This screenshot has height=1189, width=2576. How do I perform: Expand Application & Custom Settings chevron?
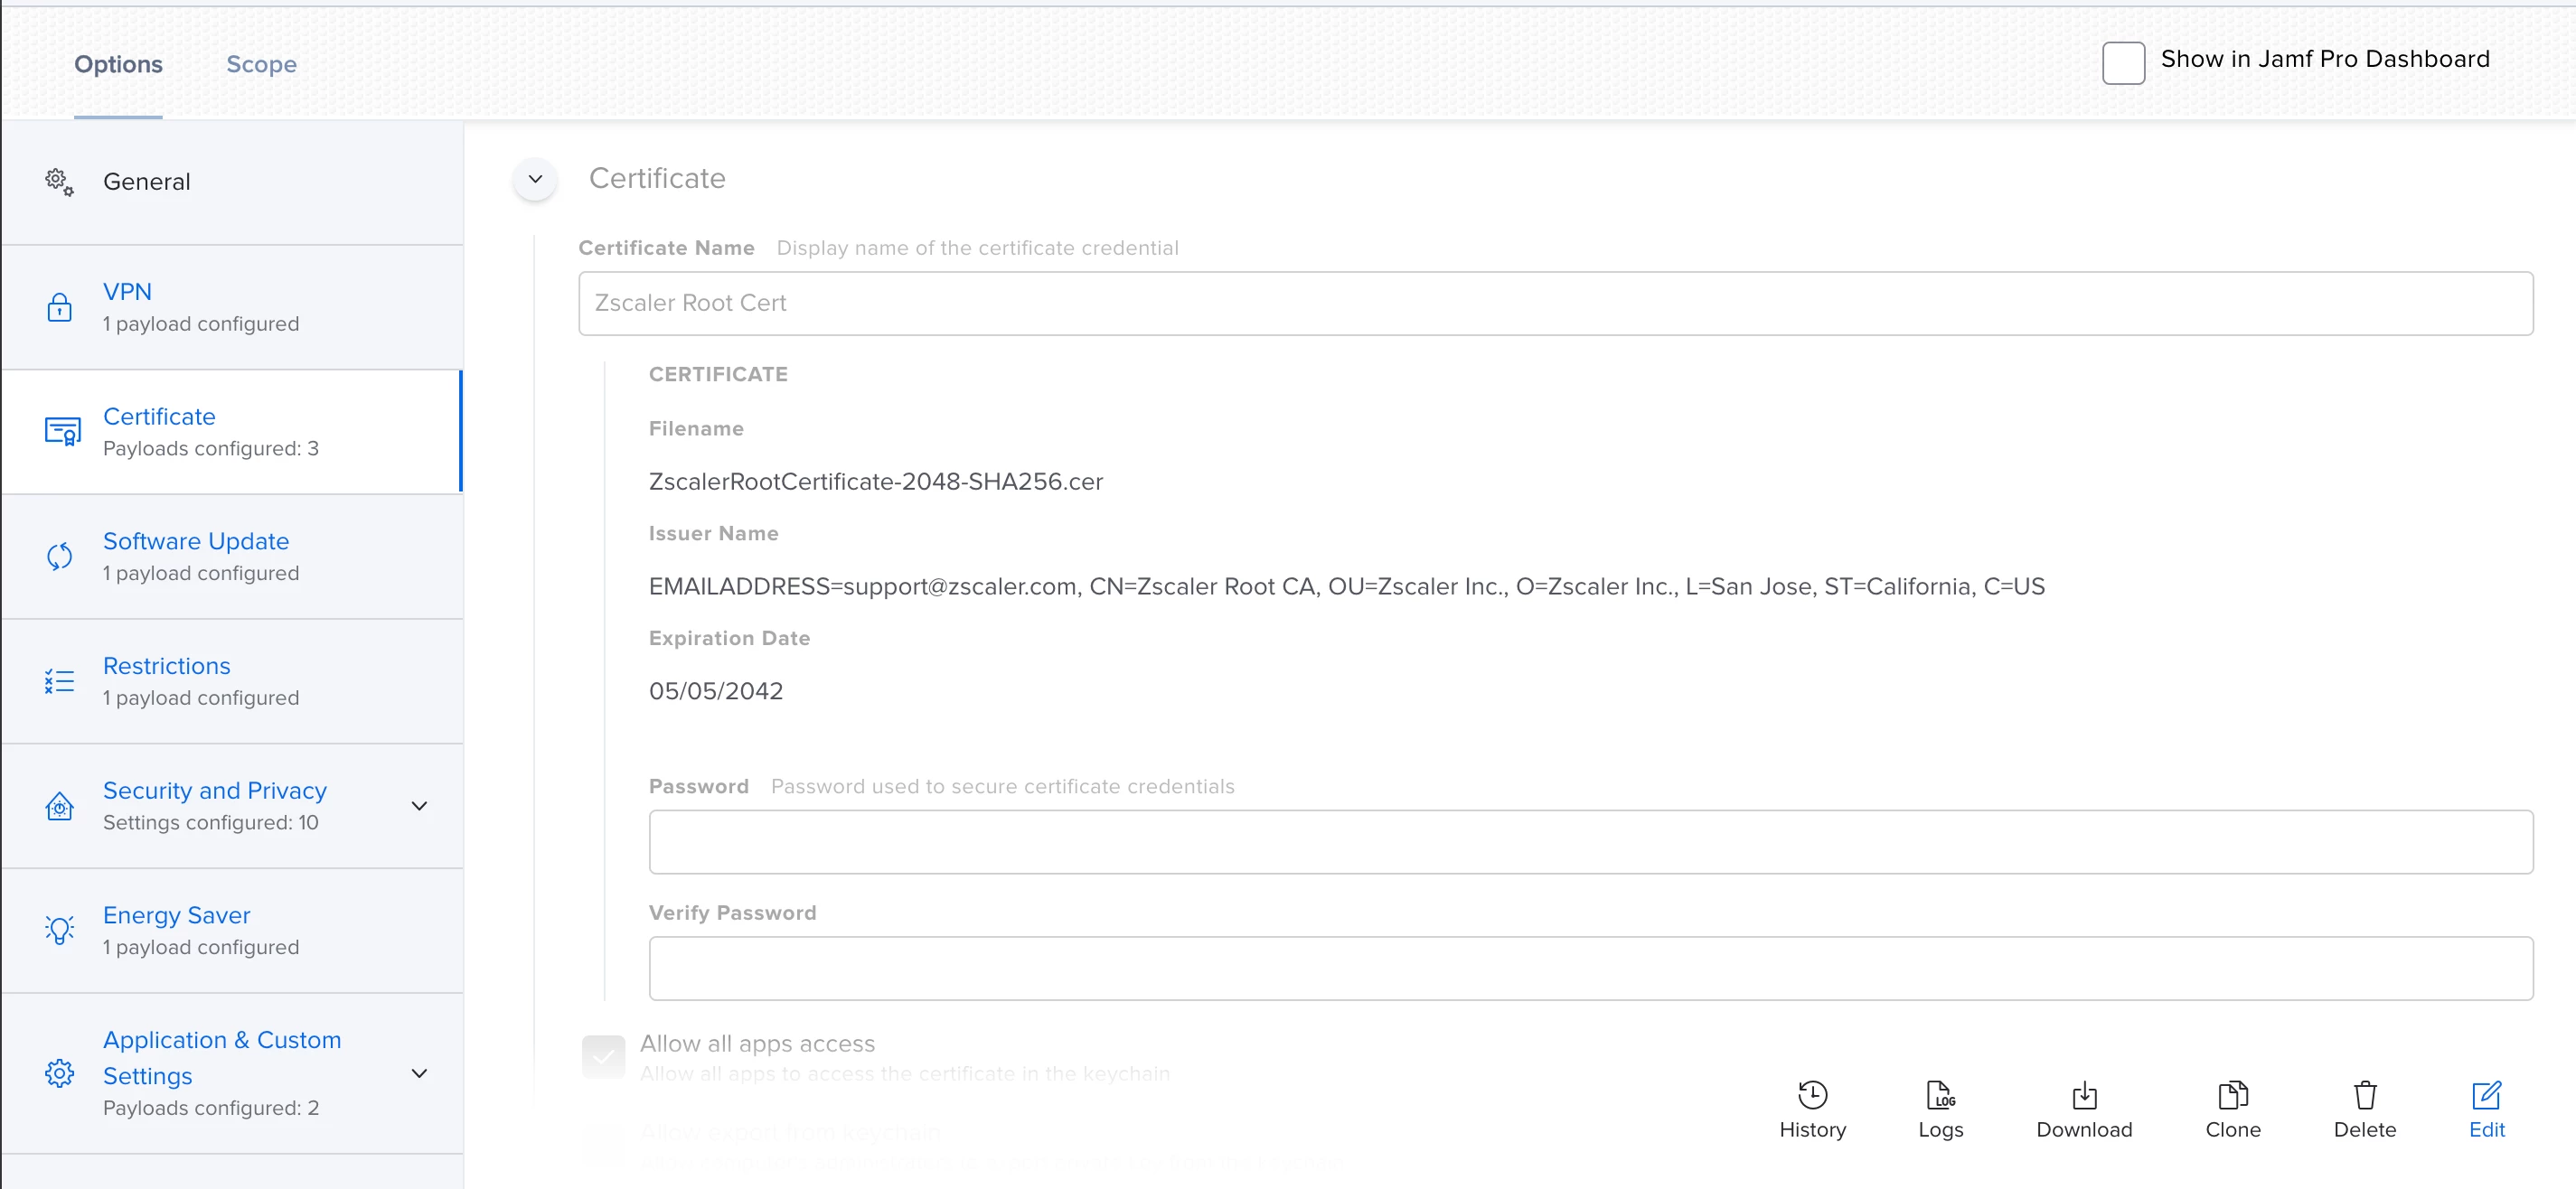pyautogui.click(x=419, y=1073)
